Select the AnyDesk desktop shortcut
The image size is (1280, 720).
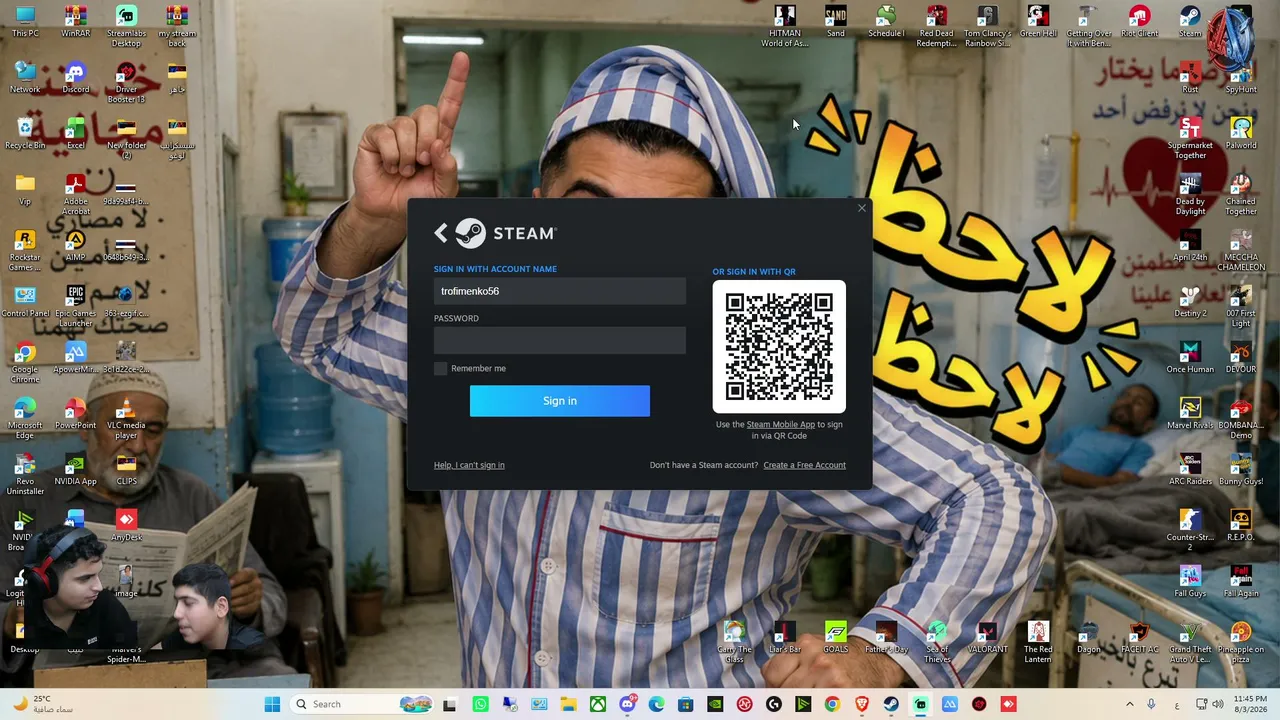point(126,526)
